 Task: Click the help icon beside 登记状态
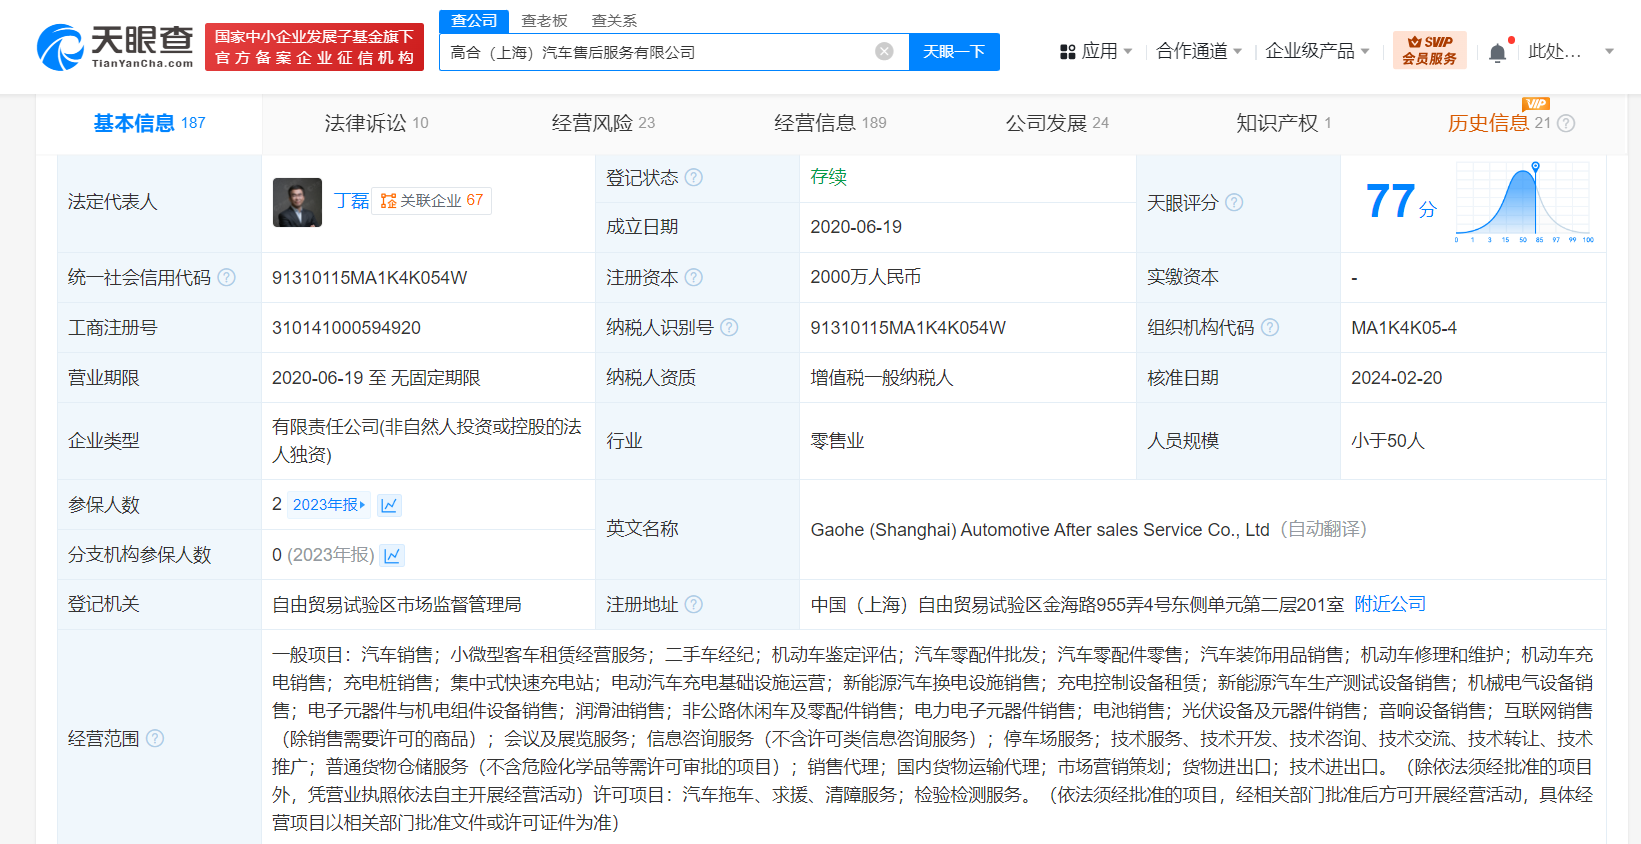point(694,178)
